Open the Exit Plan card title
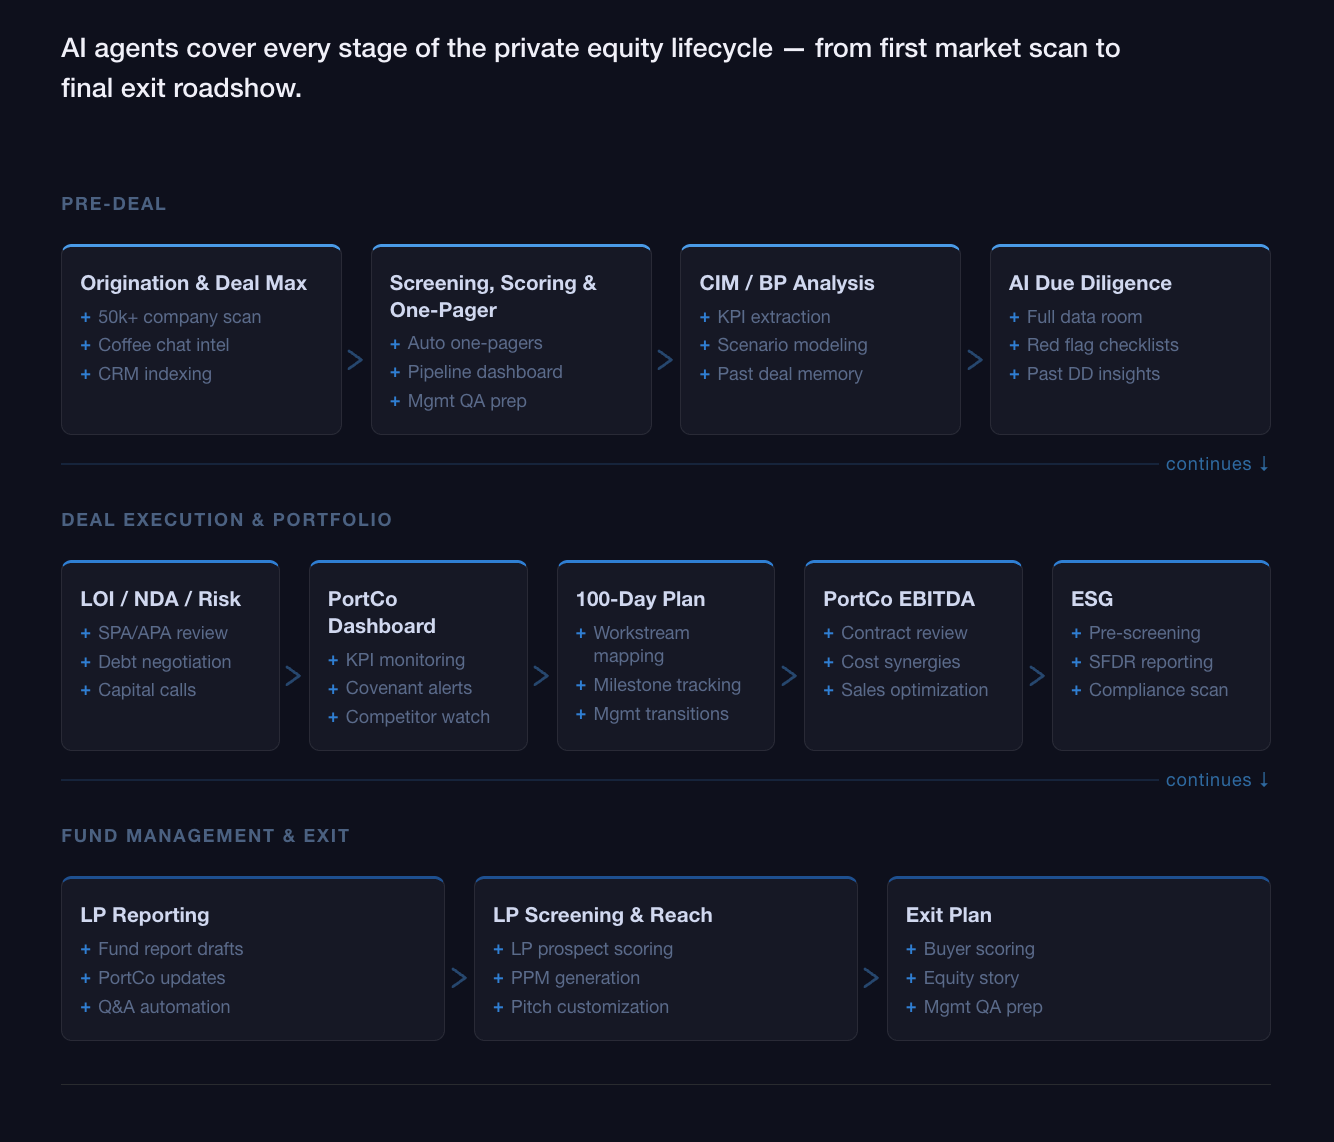Viewport: 1334px width, 1142px height. click(x=948, y=915)
